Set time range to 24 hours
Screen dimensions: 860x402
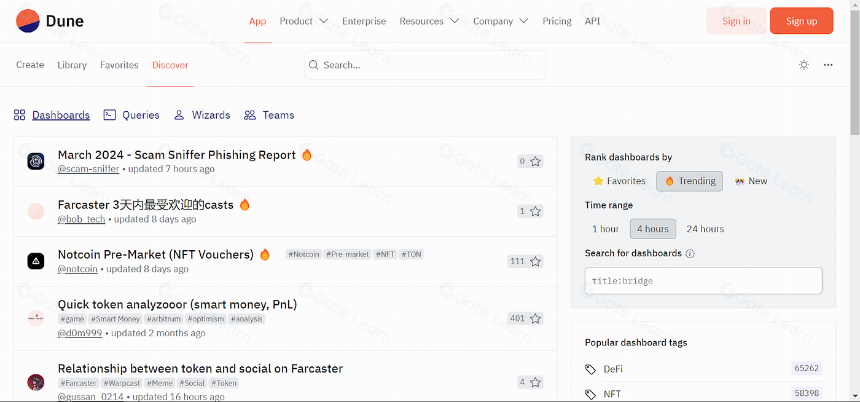[x=705, y=229]
